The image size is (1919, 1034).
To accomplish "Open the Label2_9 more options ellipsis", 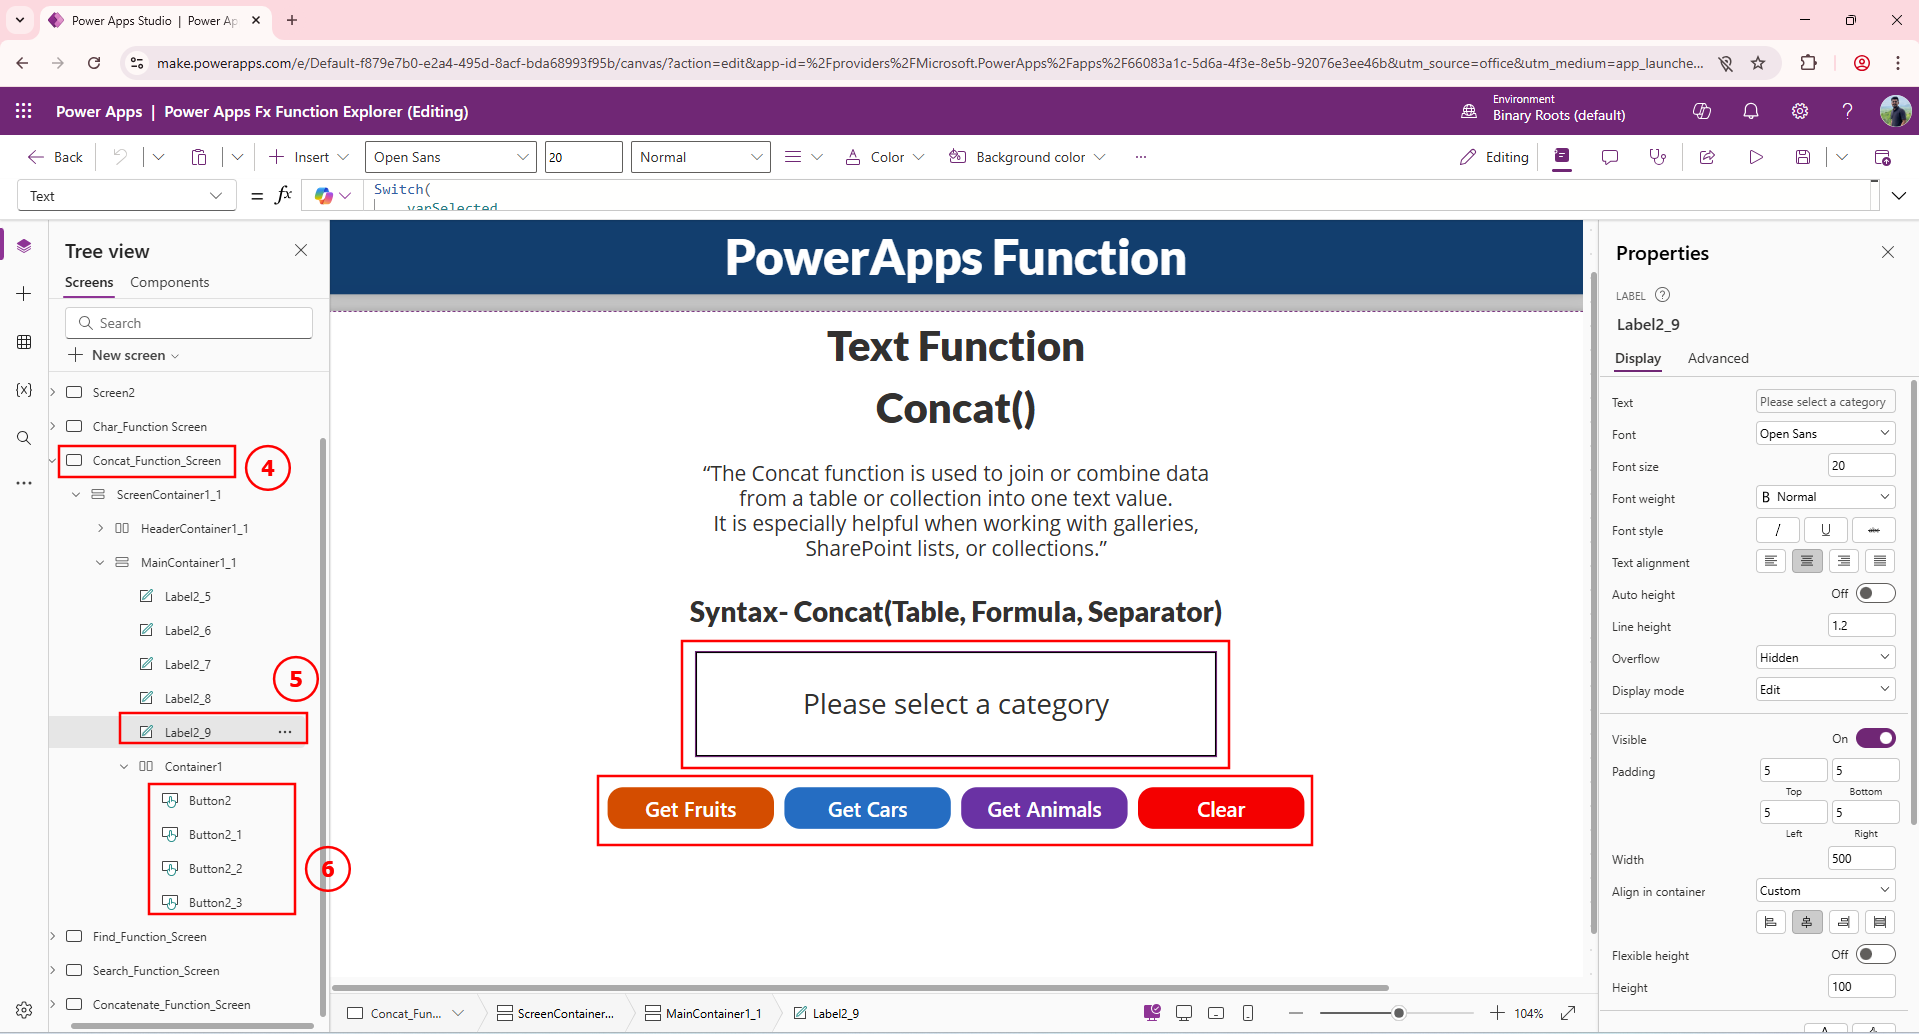I will pyautogui.click(x=285, y=732).
